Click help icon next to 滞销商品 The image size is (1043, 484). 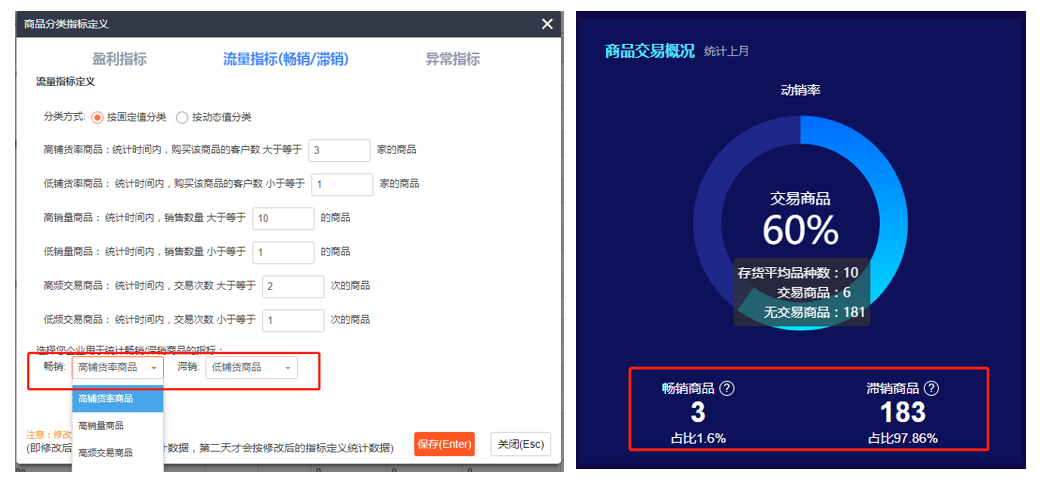tap(931, 389)
